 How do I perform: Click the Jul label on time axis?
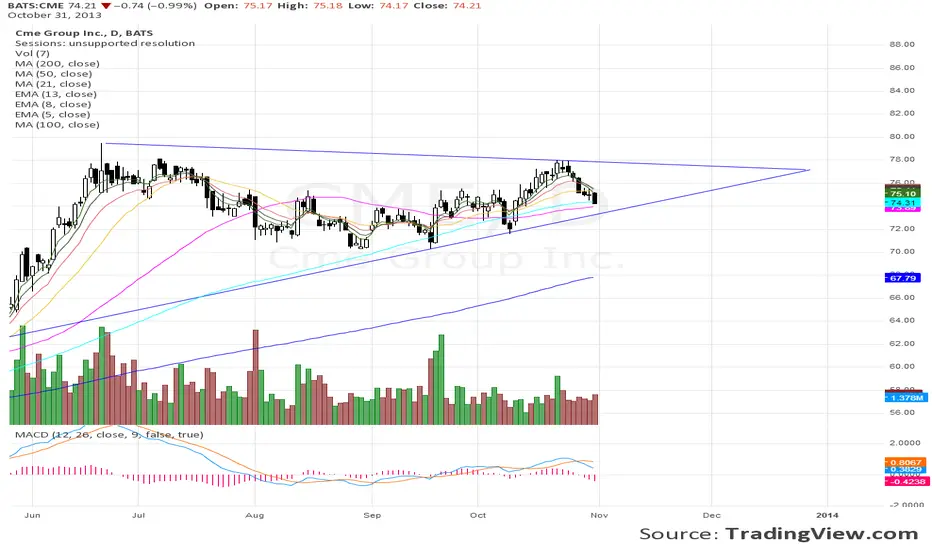click(x=138, y=515)
